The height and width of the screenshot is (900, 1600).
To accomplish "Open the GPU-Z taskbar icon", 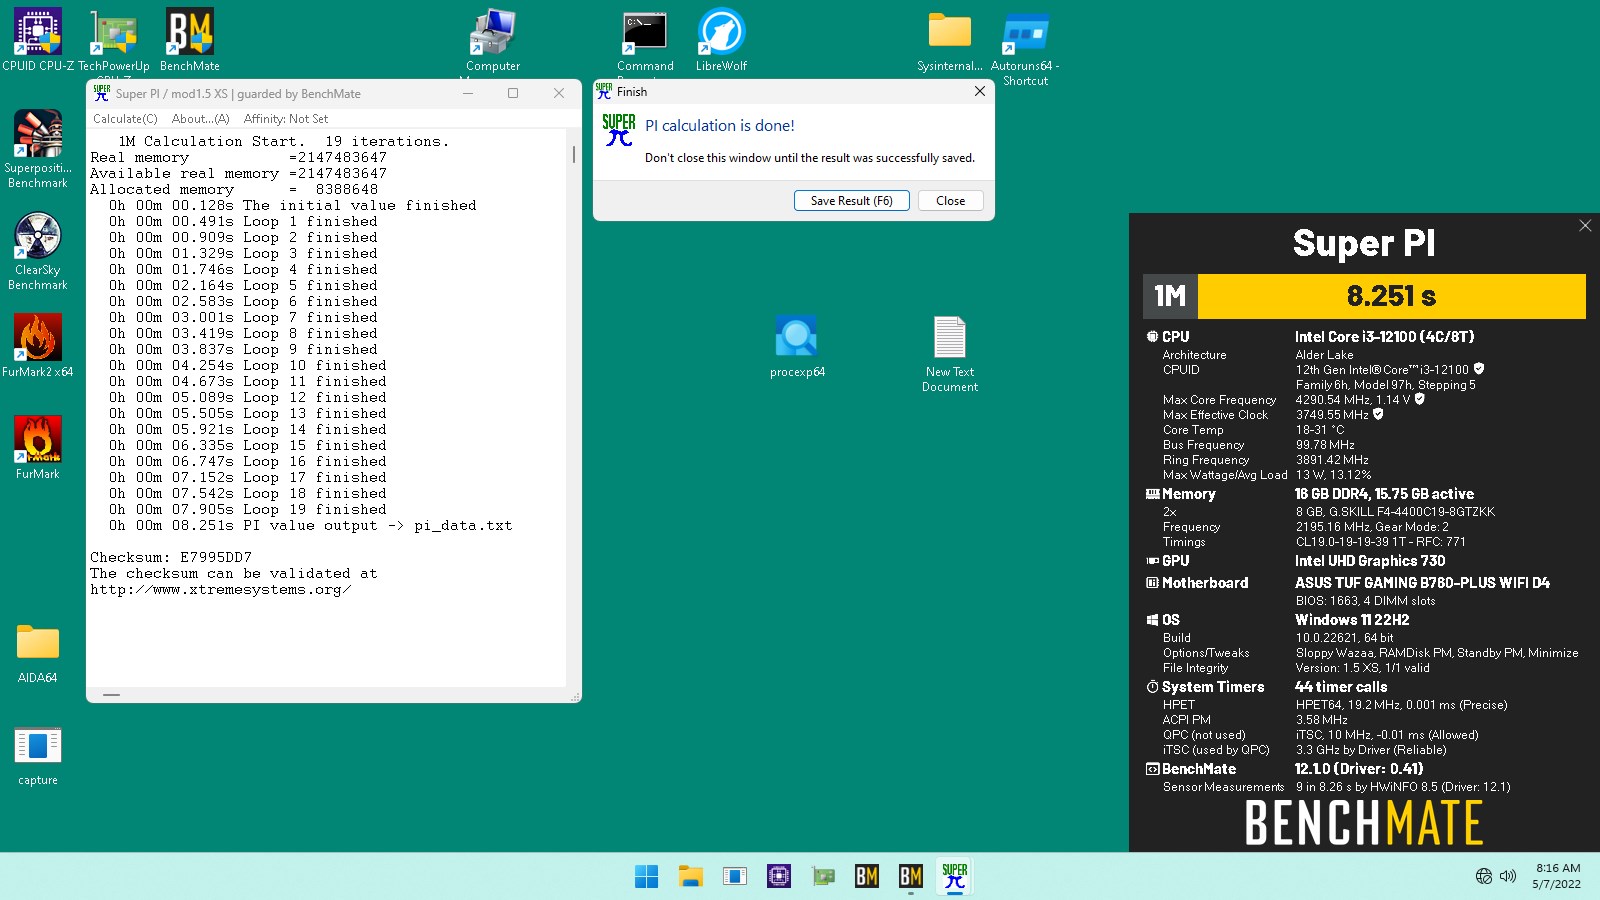I will [x=823, y=876].
